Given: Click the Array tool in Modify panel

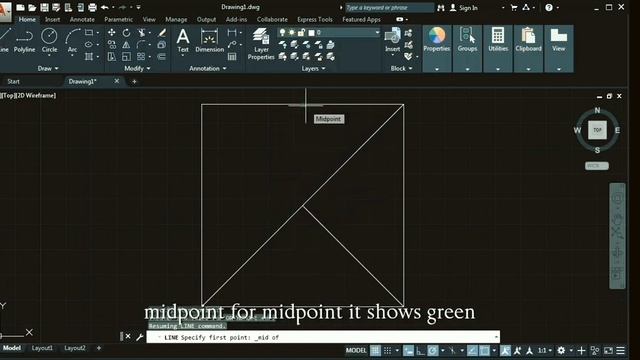Looking at the screenshot, I should 141,56.
